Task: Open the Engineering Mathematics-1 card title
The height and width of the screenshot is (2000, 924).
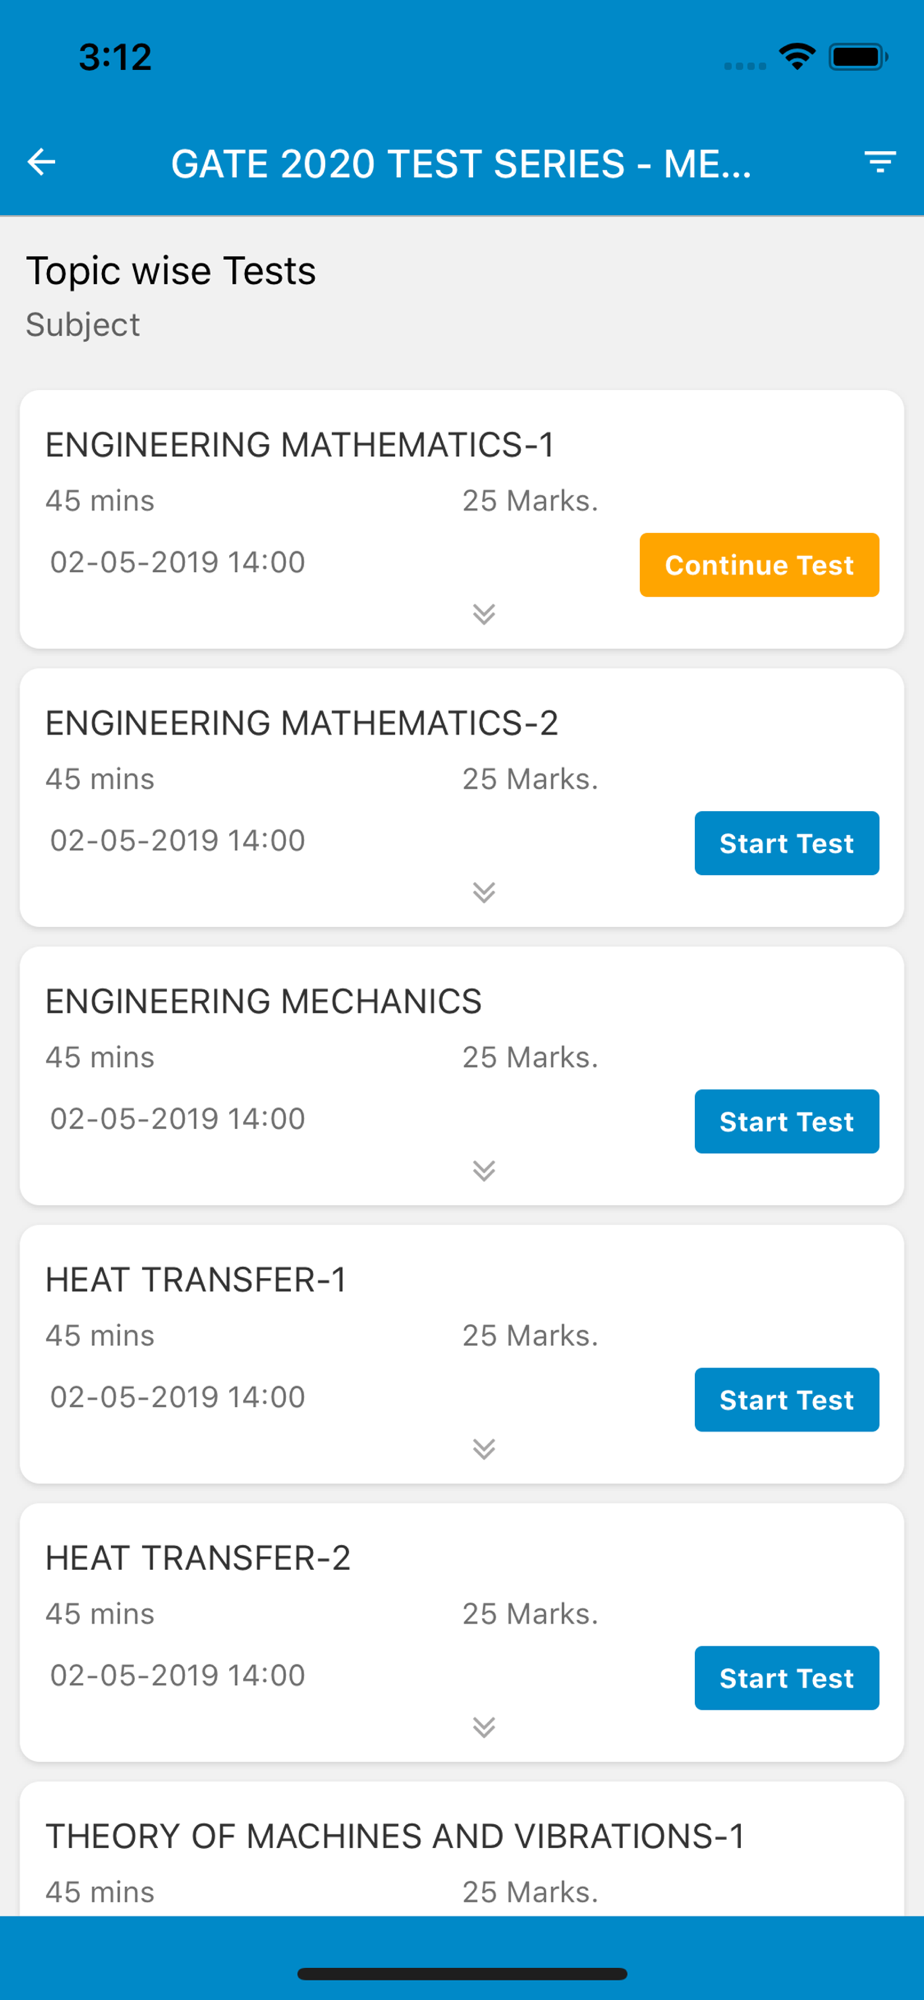Action: click(300, 444)
